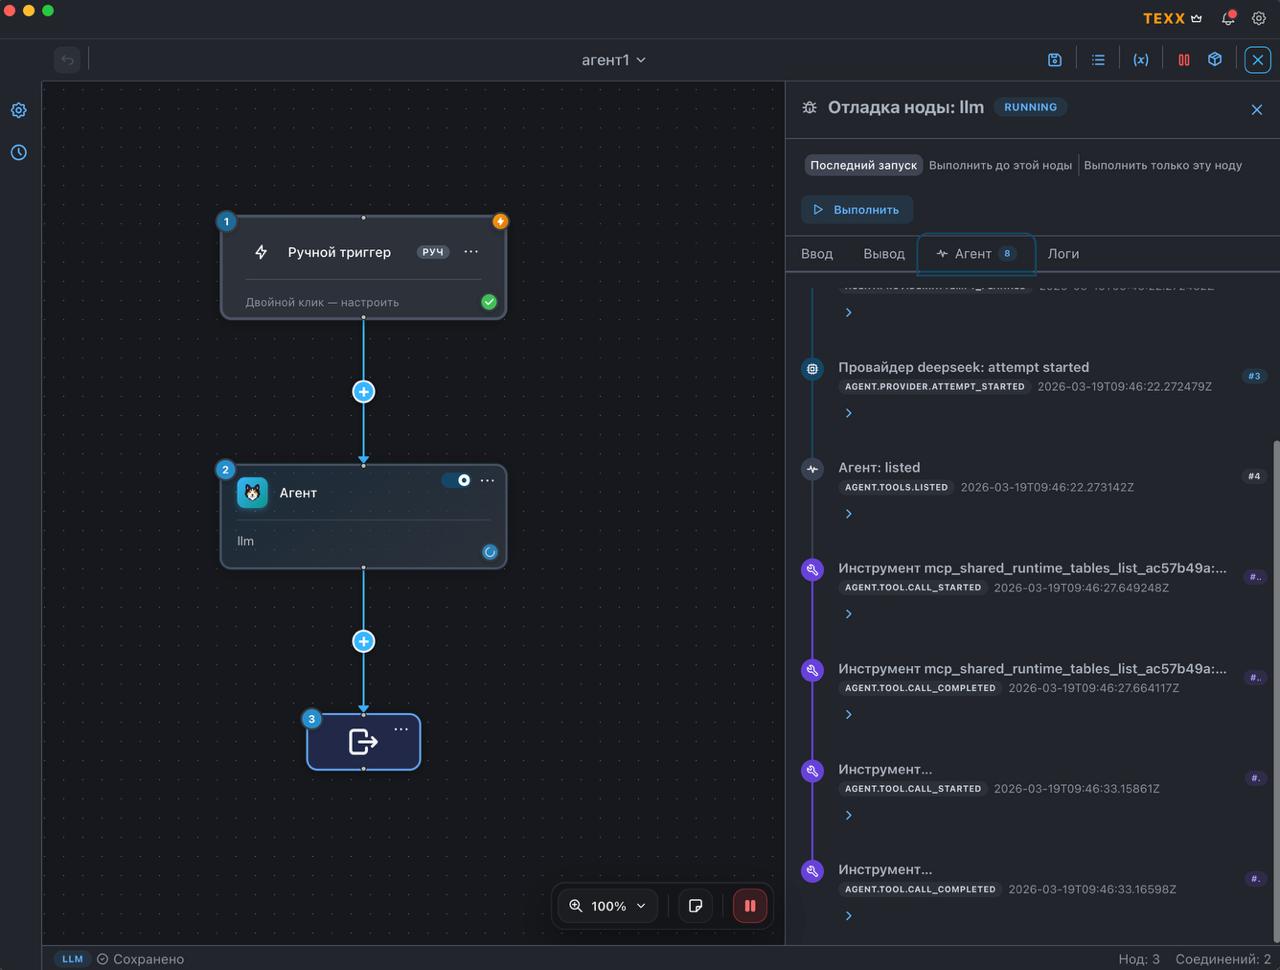Open the variables (x) icon

click(x=1140, y=60)
